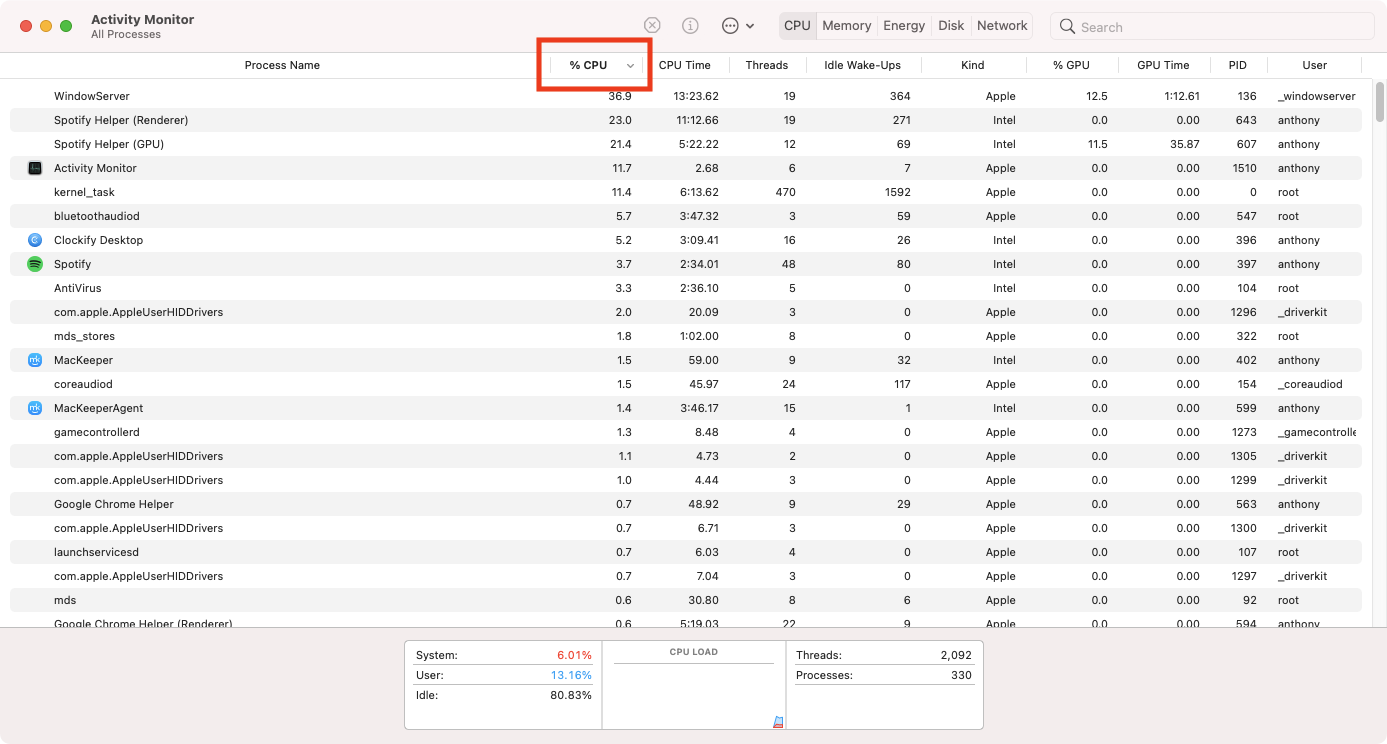
Task: Select the coreaudiod process
Action: tap(685, 384)
